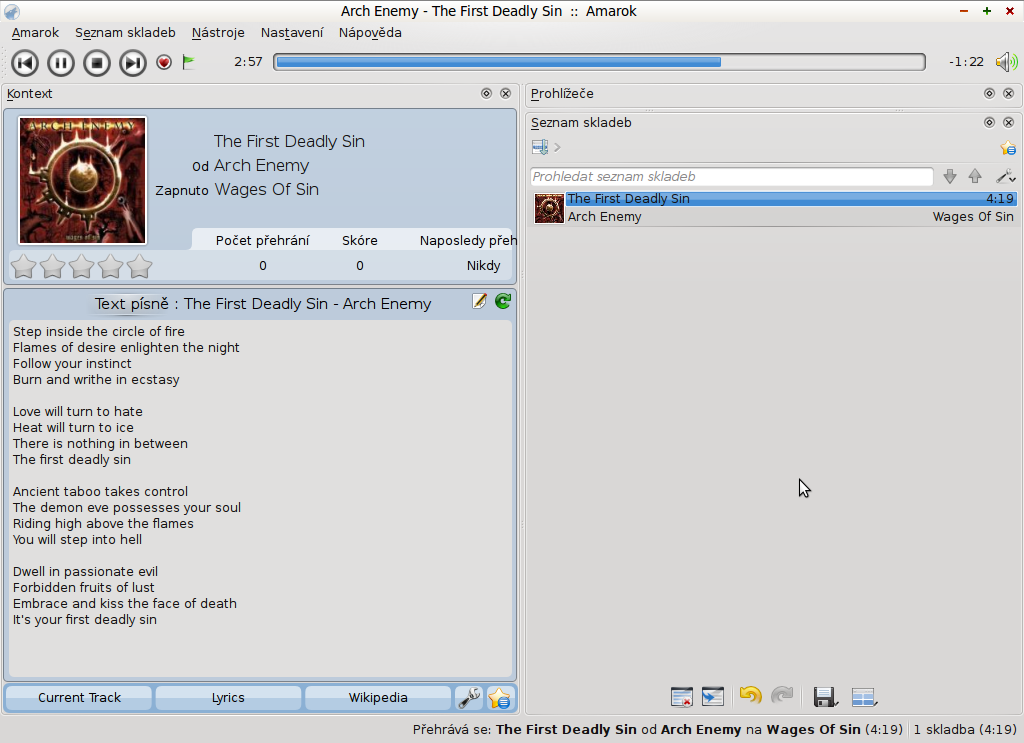Screen dimensions: 1024x743
Task: Skip to the previous track
Action: [25, 63]
